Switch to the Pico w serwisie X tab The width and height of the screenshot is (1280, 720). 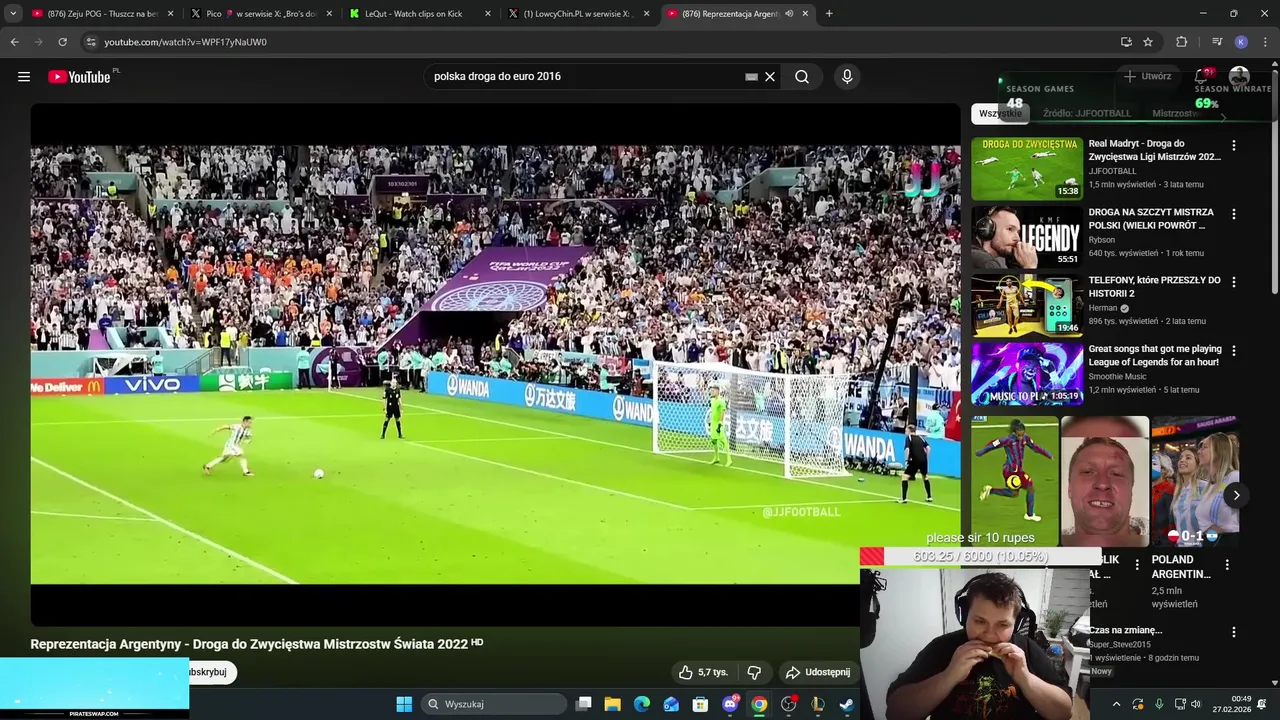(x=261, y=14)
